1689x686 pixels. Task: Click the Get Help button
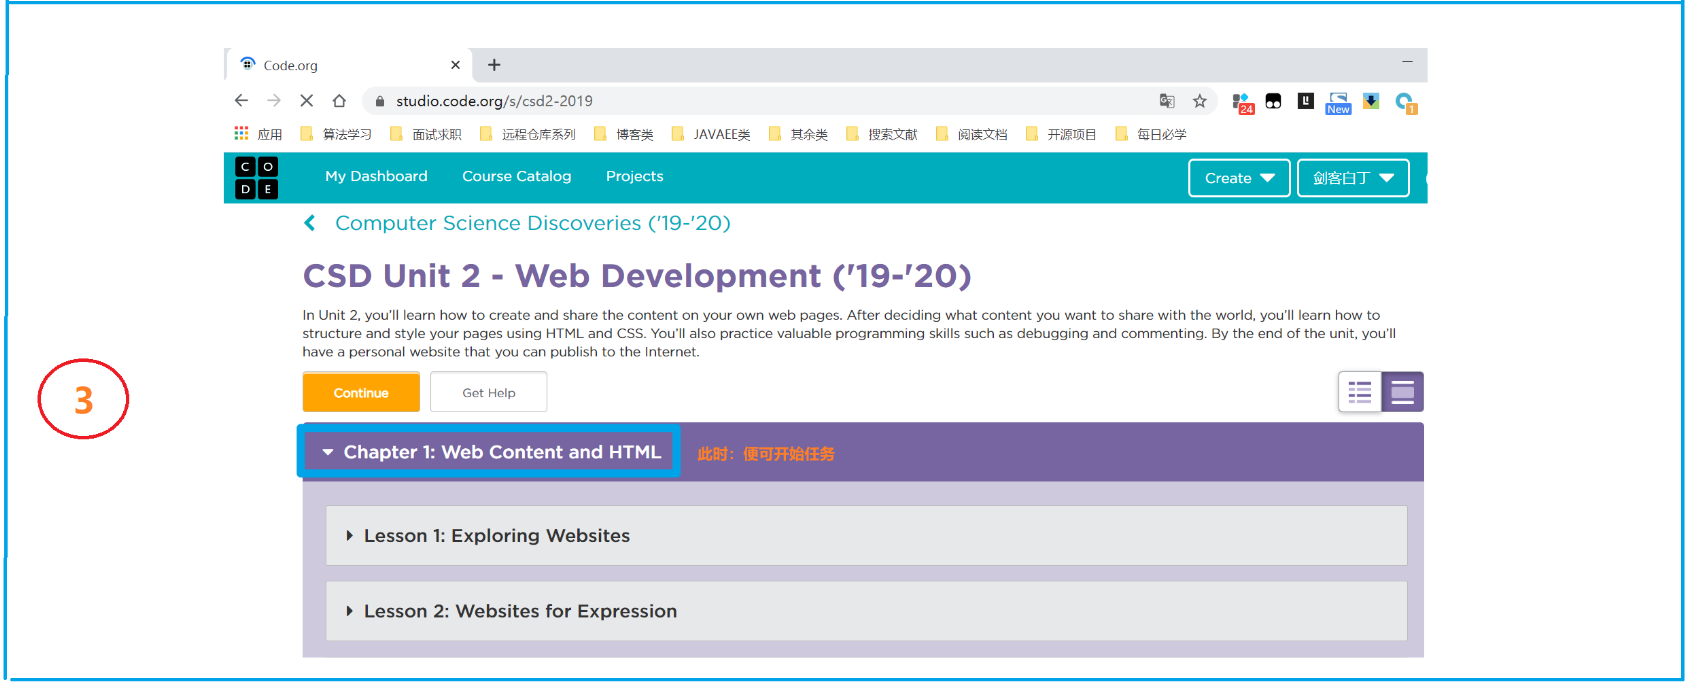pyautogui.click(x=489, y=392)
